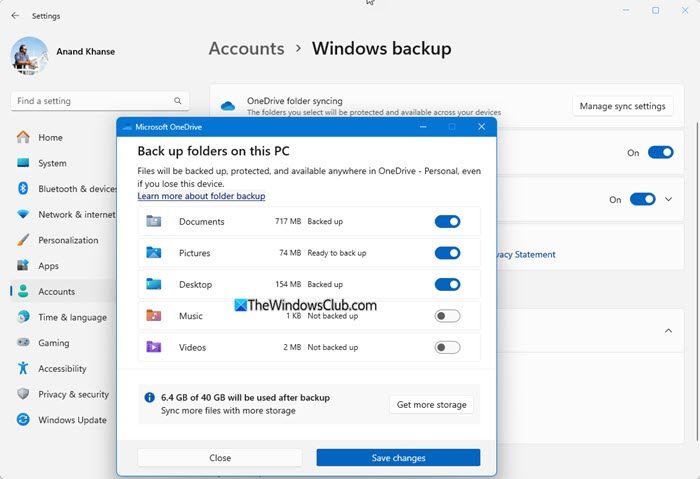Click Accounts breadcrumb in header
The width and height of the screenshot is (700, 479).
tap(246, 48)
